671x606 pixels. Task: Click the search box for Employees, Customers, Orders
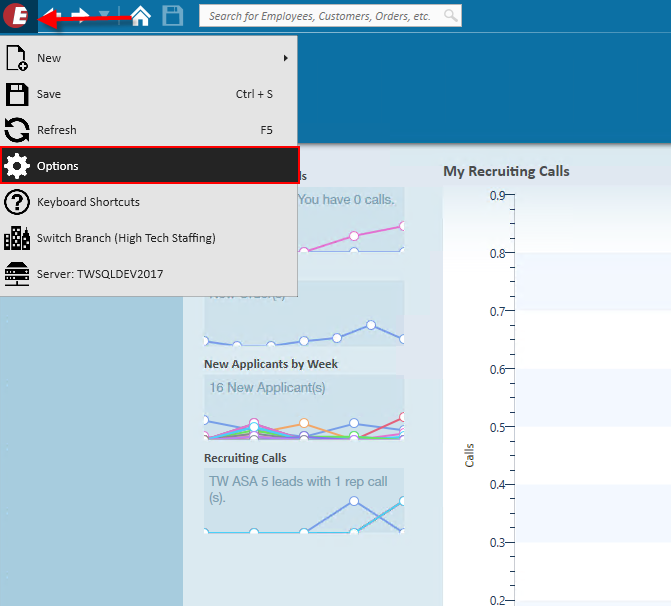[x=330, y=16]
